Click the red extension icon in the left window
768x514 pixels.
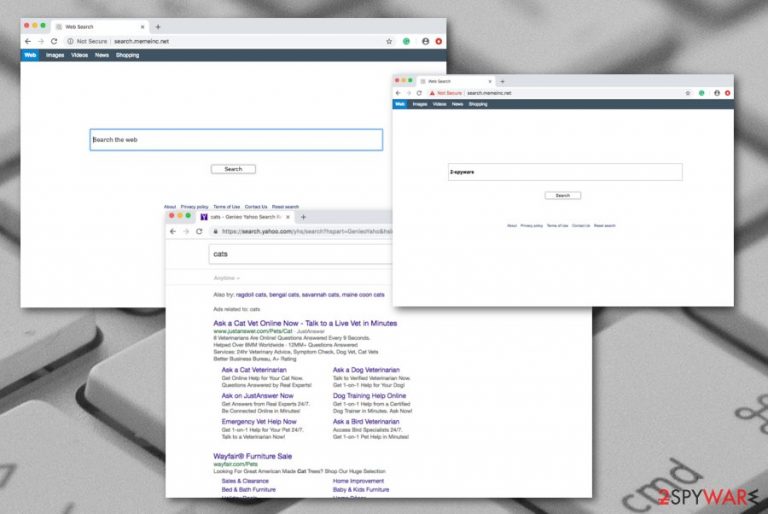coord(439,42)
